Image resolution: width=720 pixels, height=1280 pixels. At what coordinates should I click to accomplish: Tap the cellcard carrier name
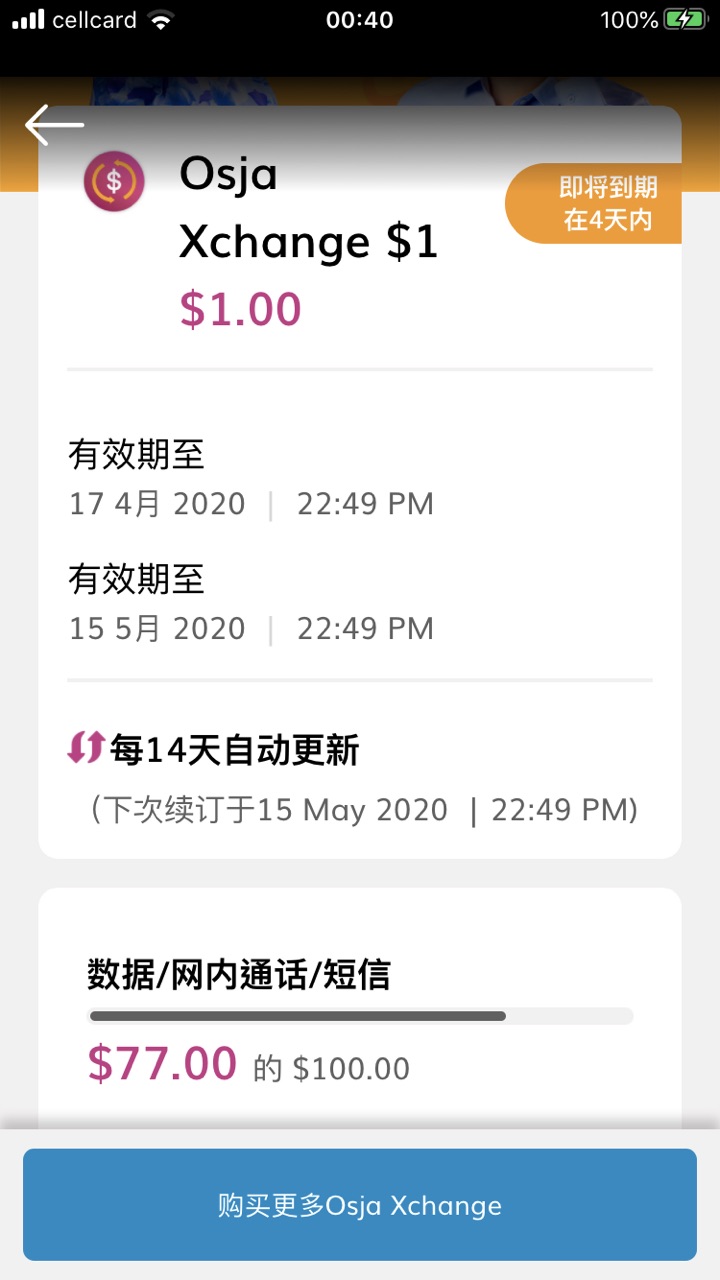95,20
